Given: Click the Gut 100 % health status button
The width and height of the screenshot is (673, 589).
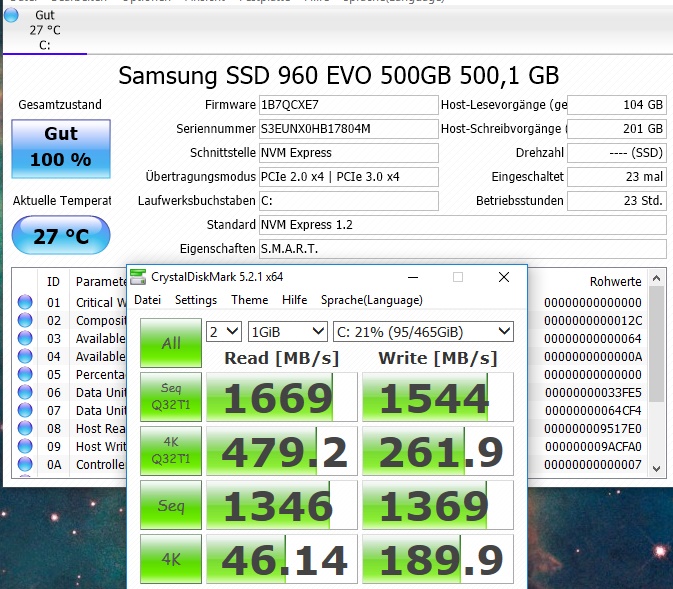Looking at the screenshot, I should pos(61,149).
